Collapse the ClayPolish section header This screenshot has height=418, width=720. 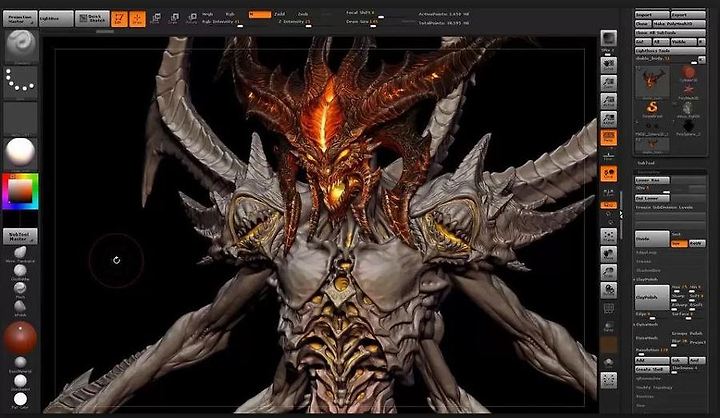coord(647,279)
